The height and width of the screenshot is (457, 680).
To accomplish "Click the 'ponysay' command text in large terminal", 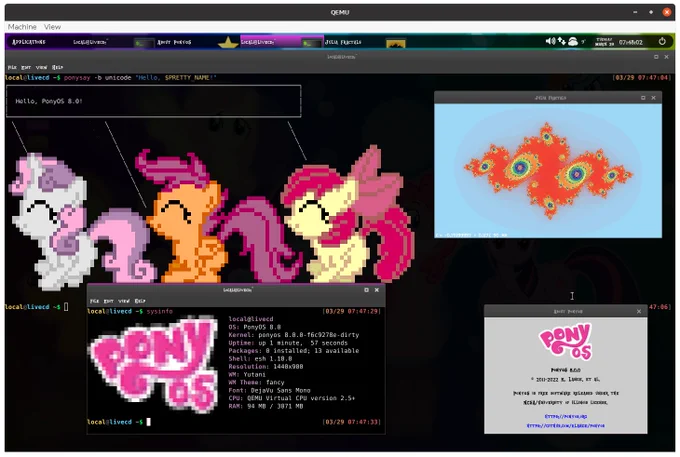I will (77, 78).
